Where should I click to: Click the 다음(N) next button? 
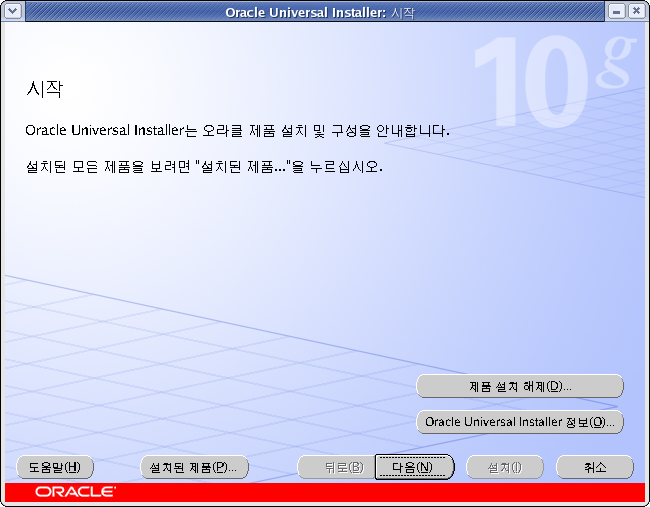[x=414, y=467]
